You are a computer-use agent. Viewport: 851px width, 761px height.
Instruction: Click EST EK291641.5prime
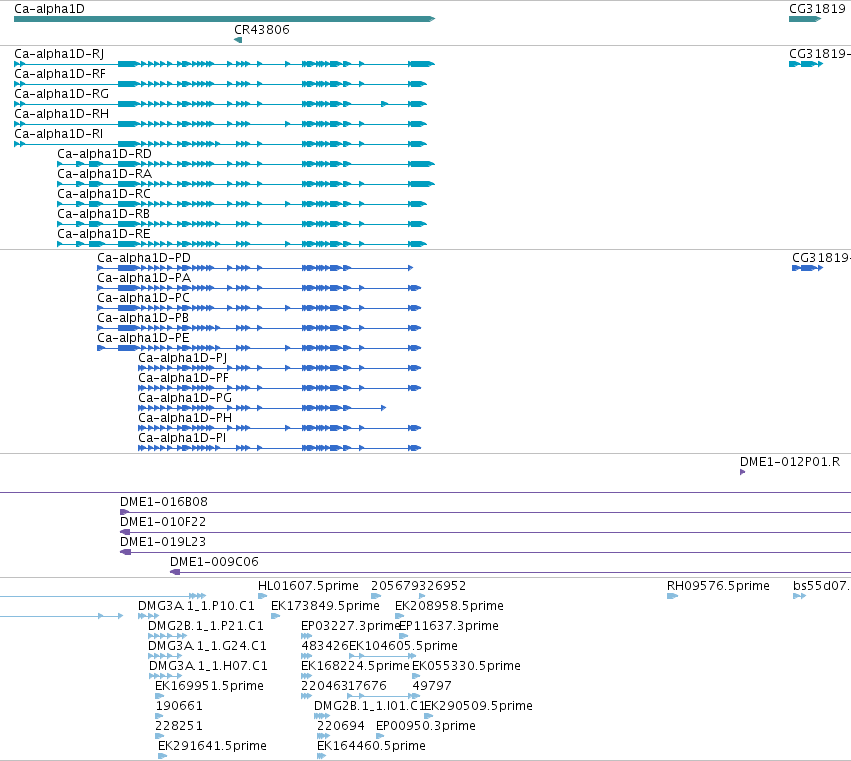[163, 756]
